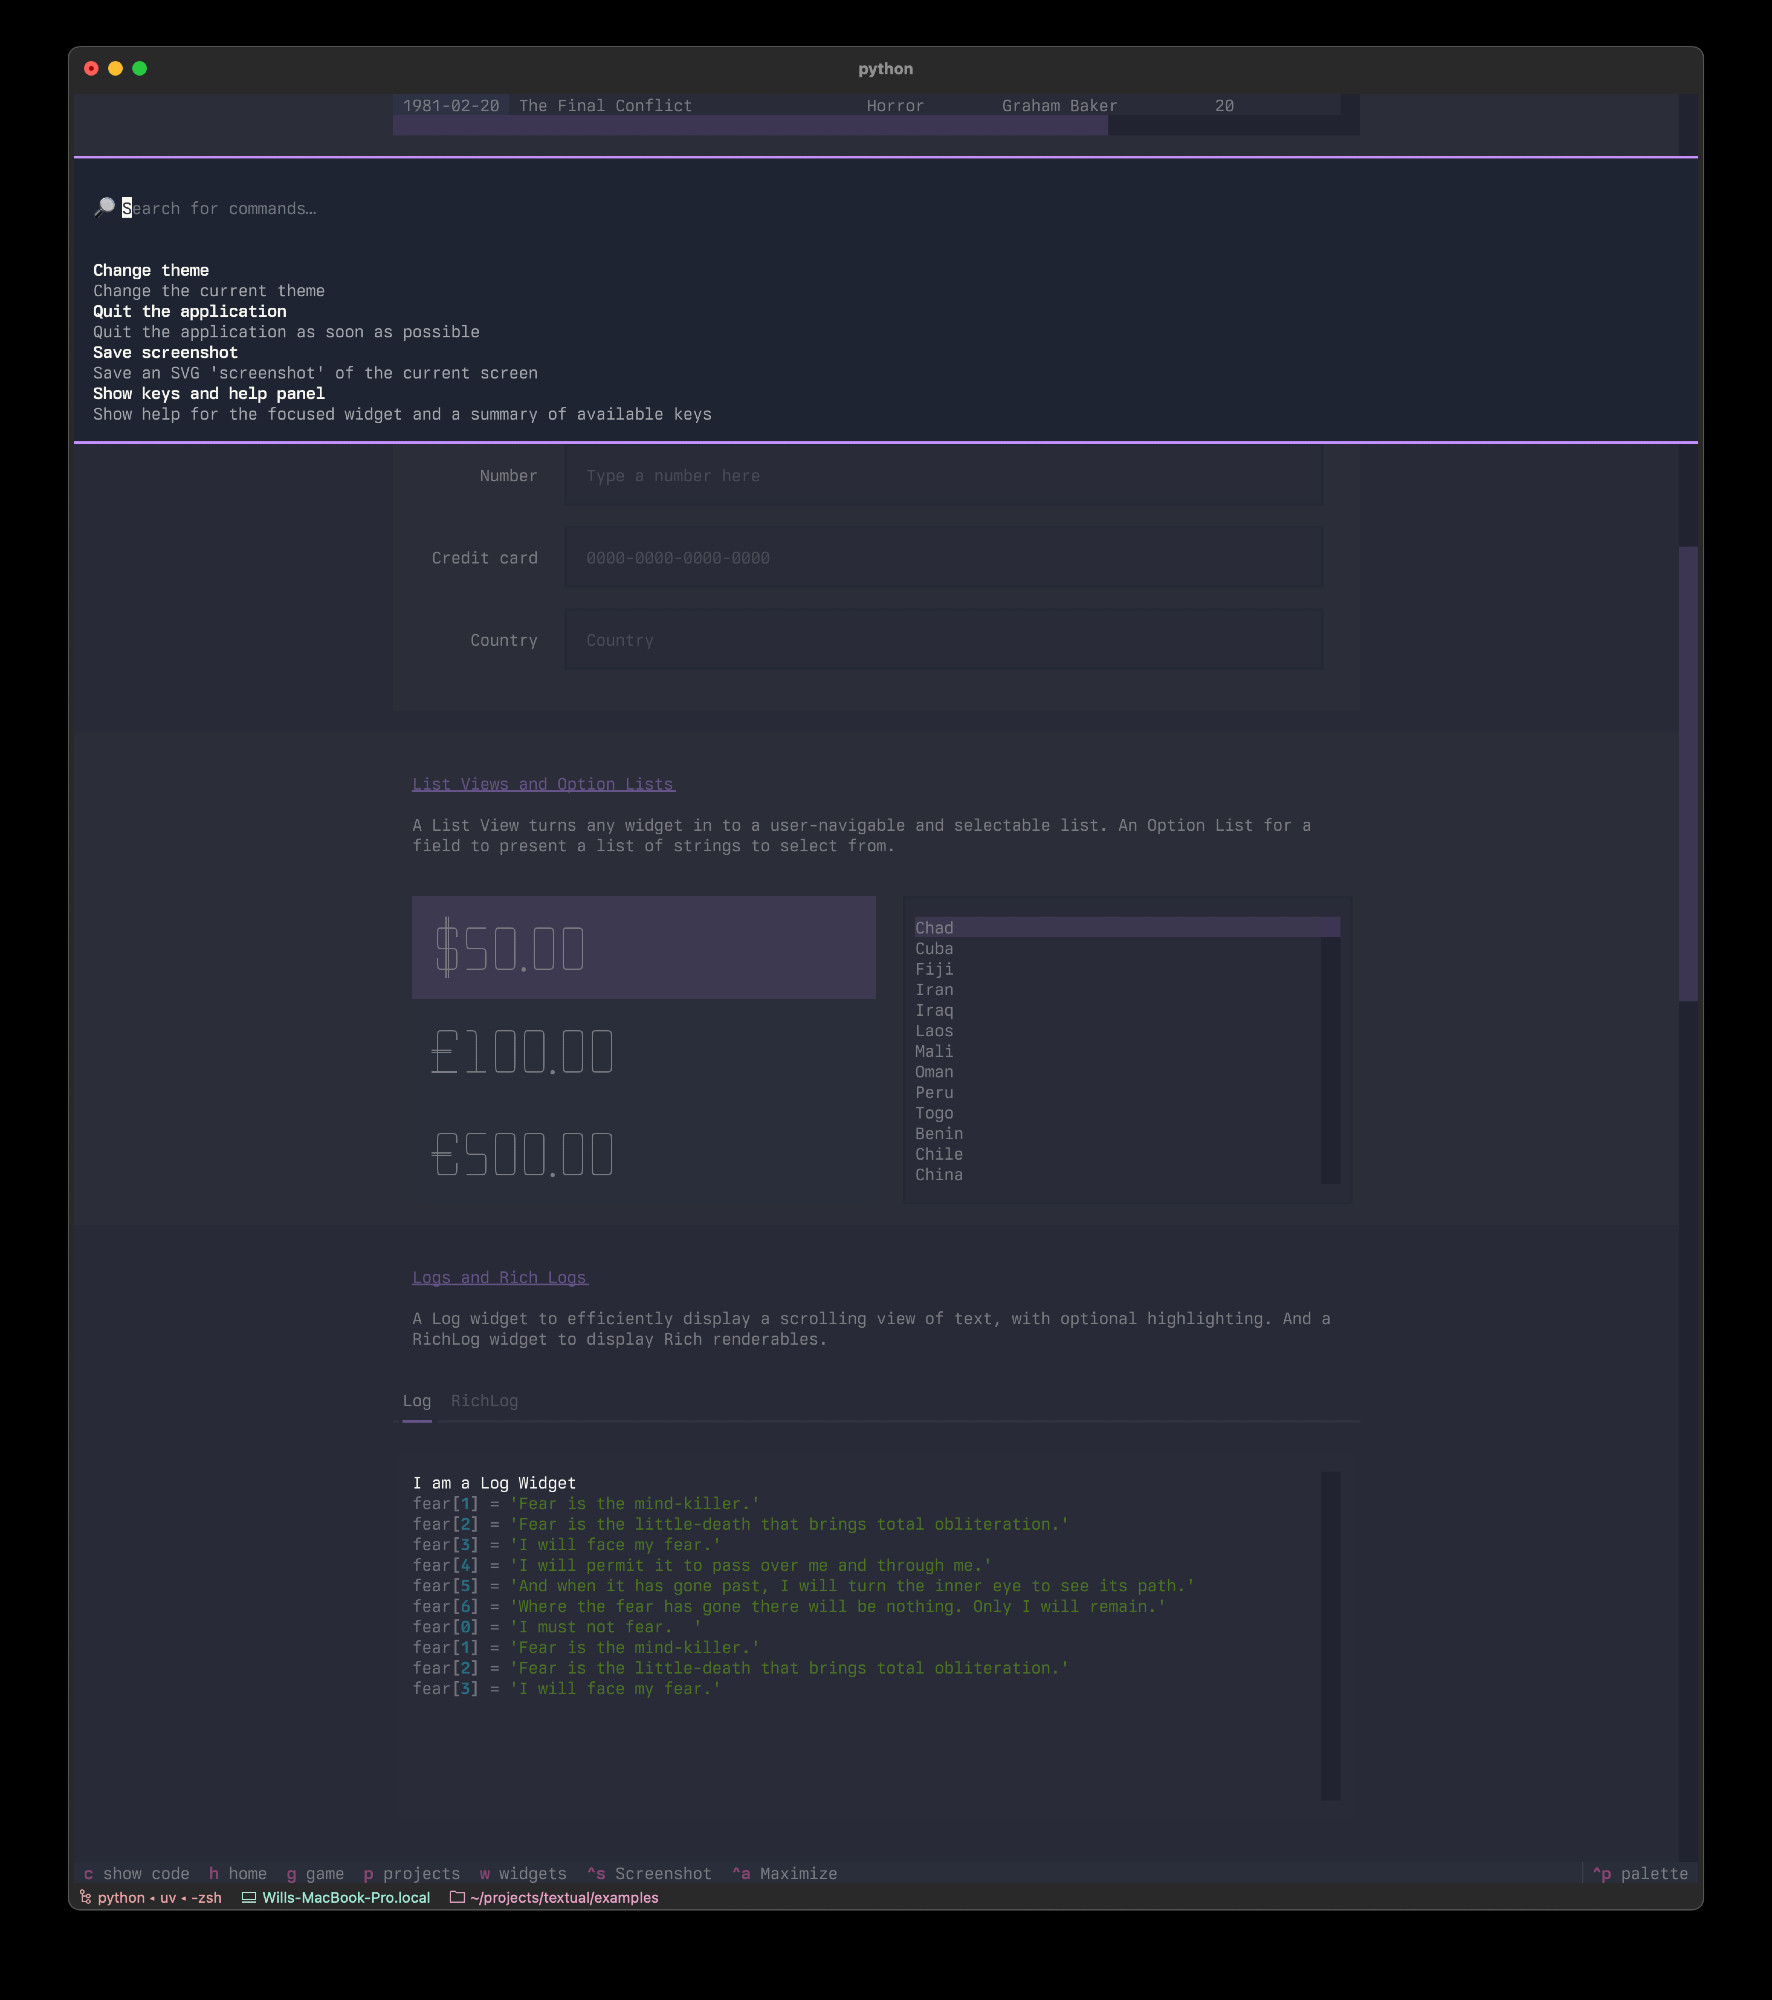This screenshot has height=2000, width=1772.
Task: Click the Credit card input field
Action: pos(943,558)
